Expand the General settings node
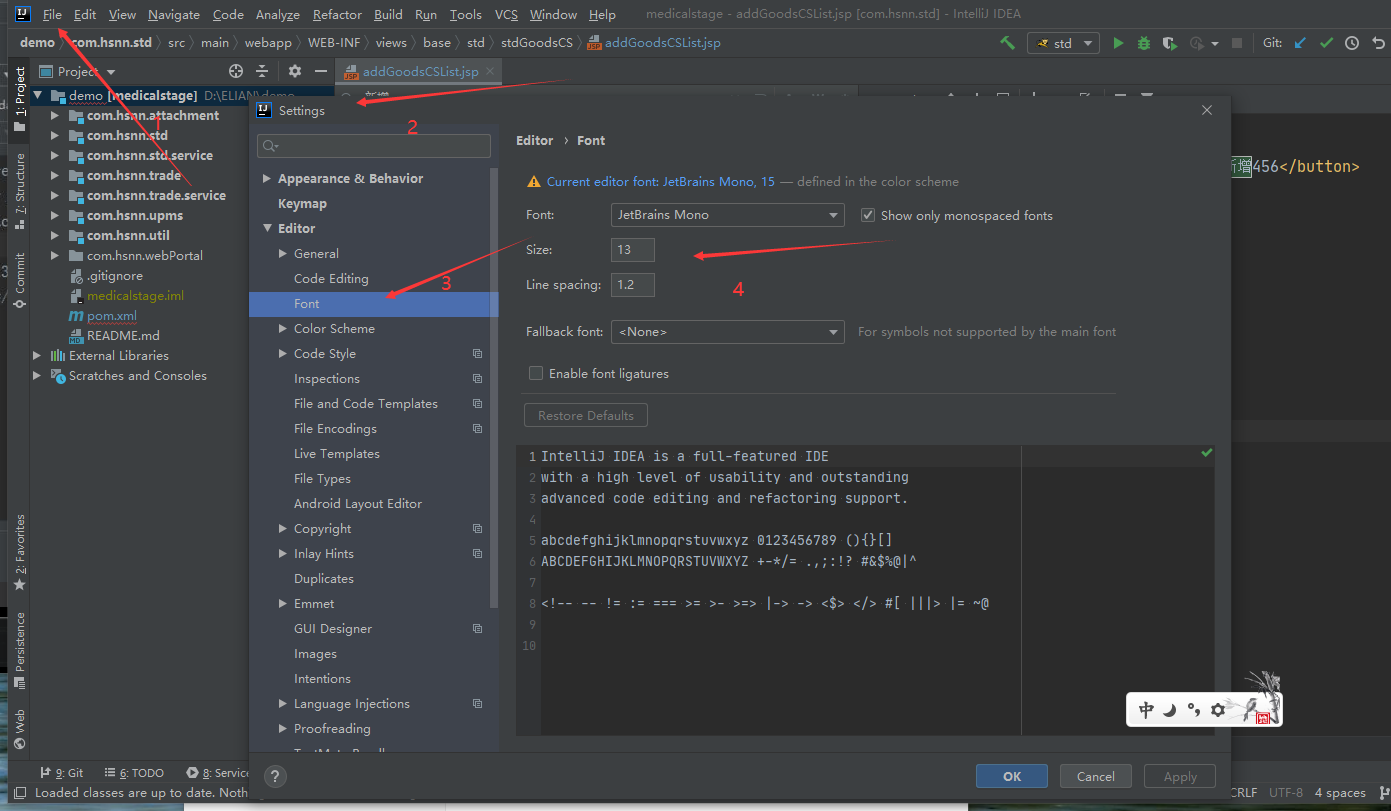Image resolution: width=1391 pixels, height=811 pixels. pos(283,254)
